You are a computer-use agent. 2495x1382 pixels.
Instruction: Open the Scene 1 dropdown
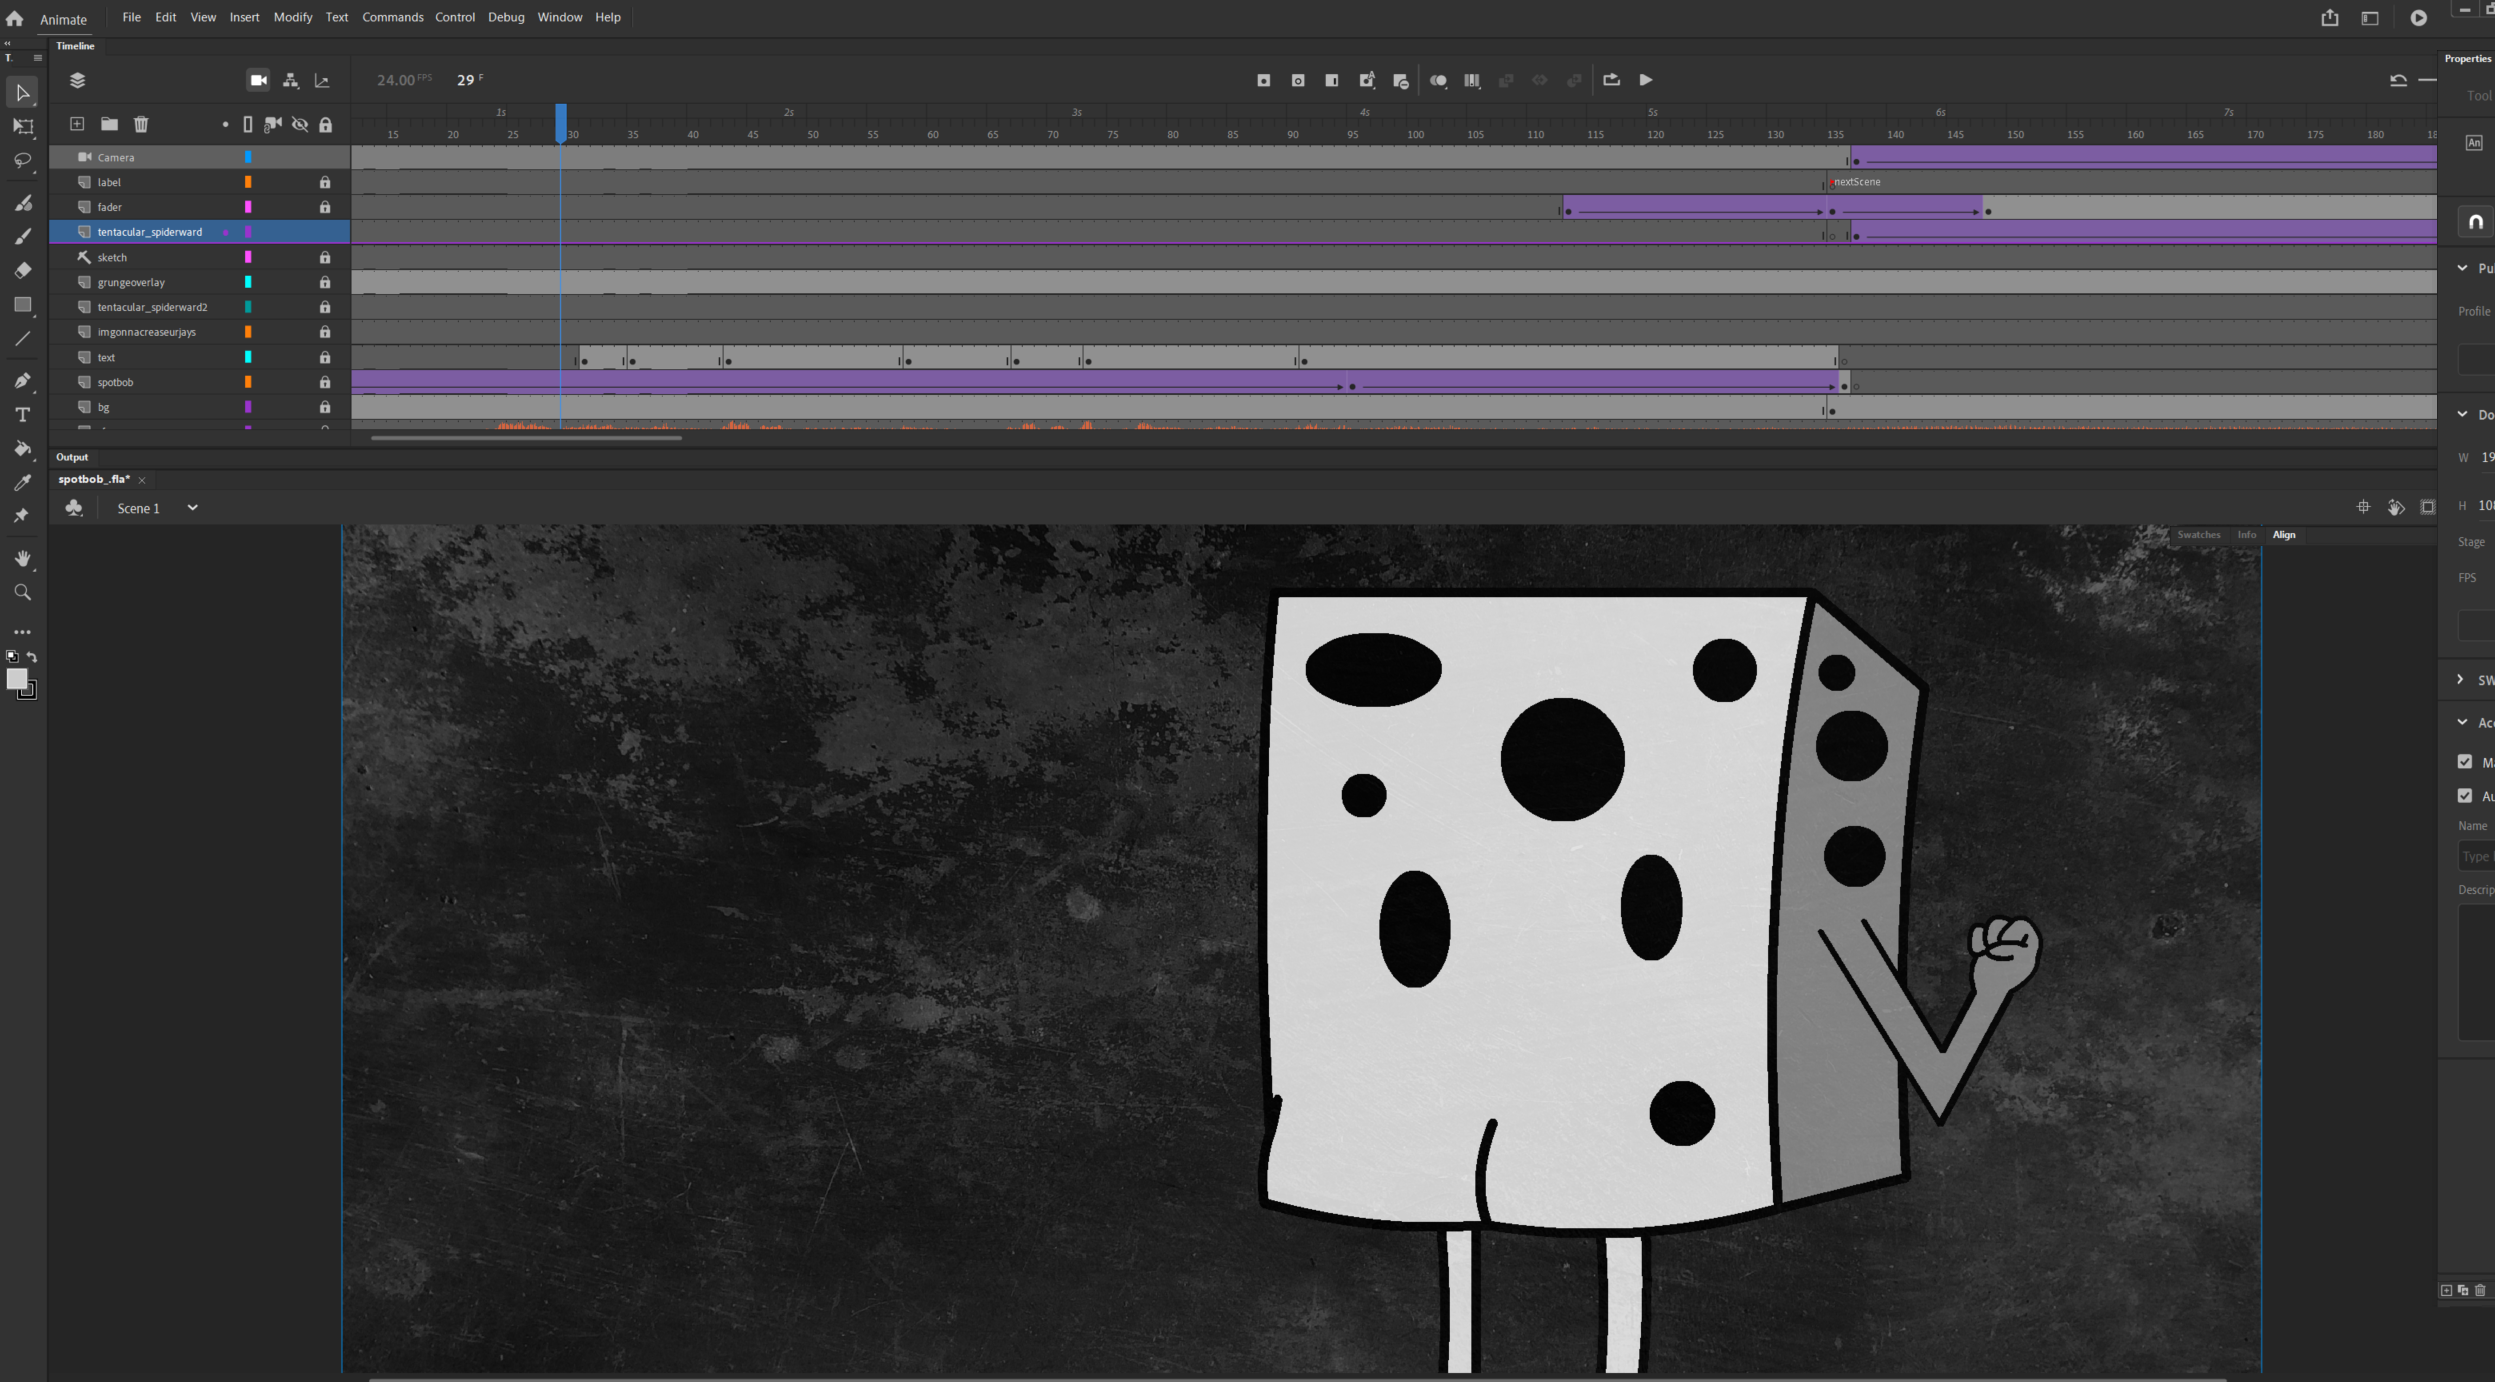point(192,508)
